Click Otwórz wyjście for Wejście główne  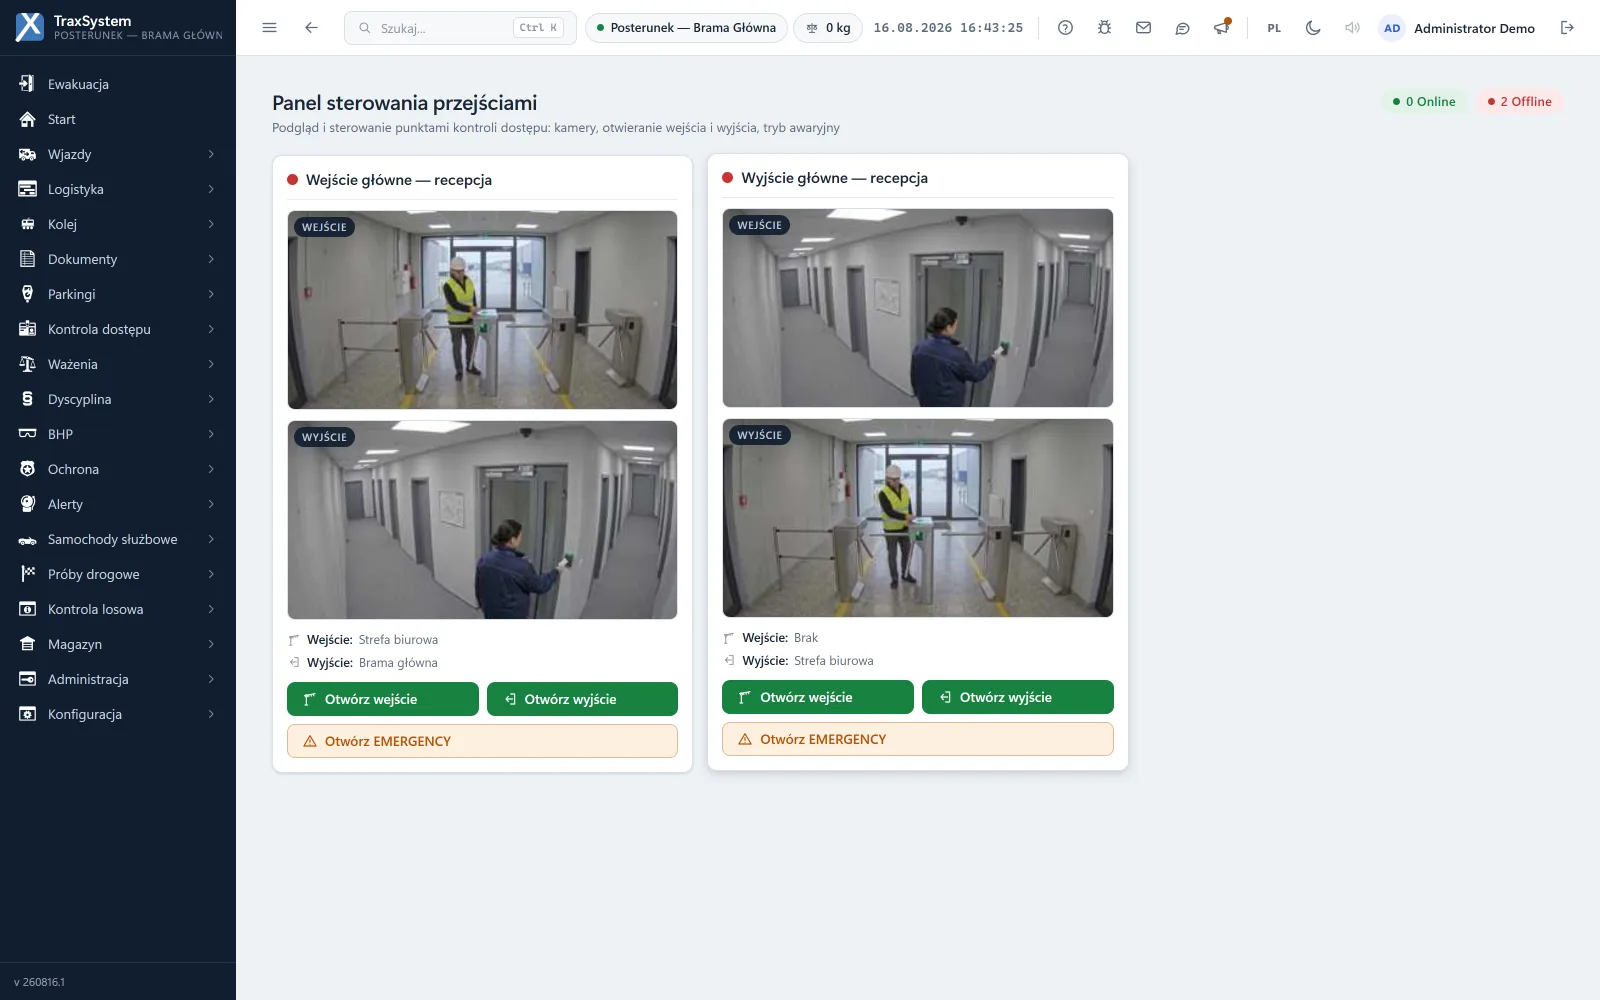pos(582,699)
